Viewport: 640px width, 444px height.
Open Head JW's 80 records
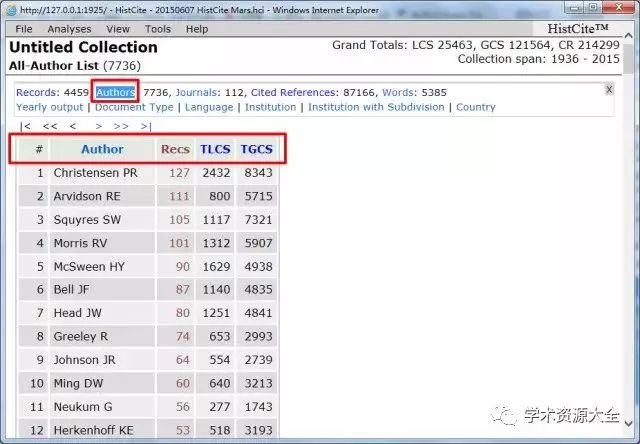tap(183, 313)
